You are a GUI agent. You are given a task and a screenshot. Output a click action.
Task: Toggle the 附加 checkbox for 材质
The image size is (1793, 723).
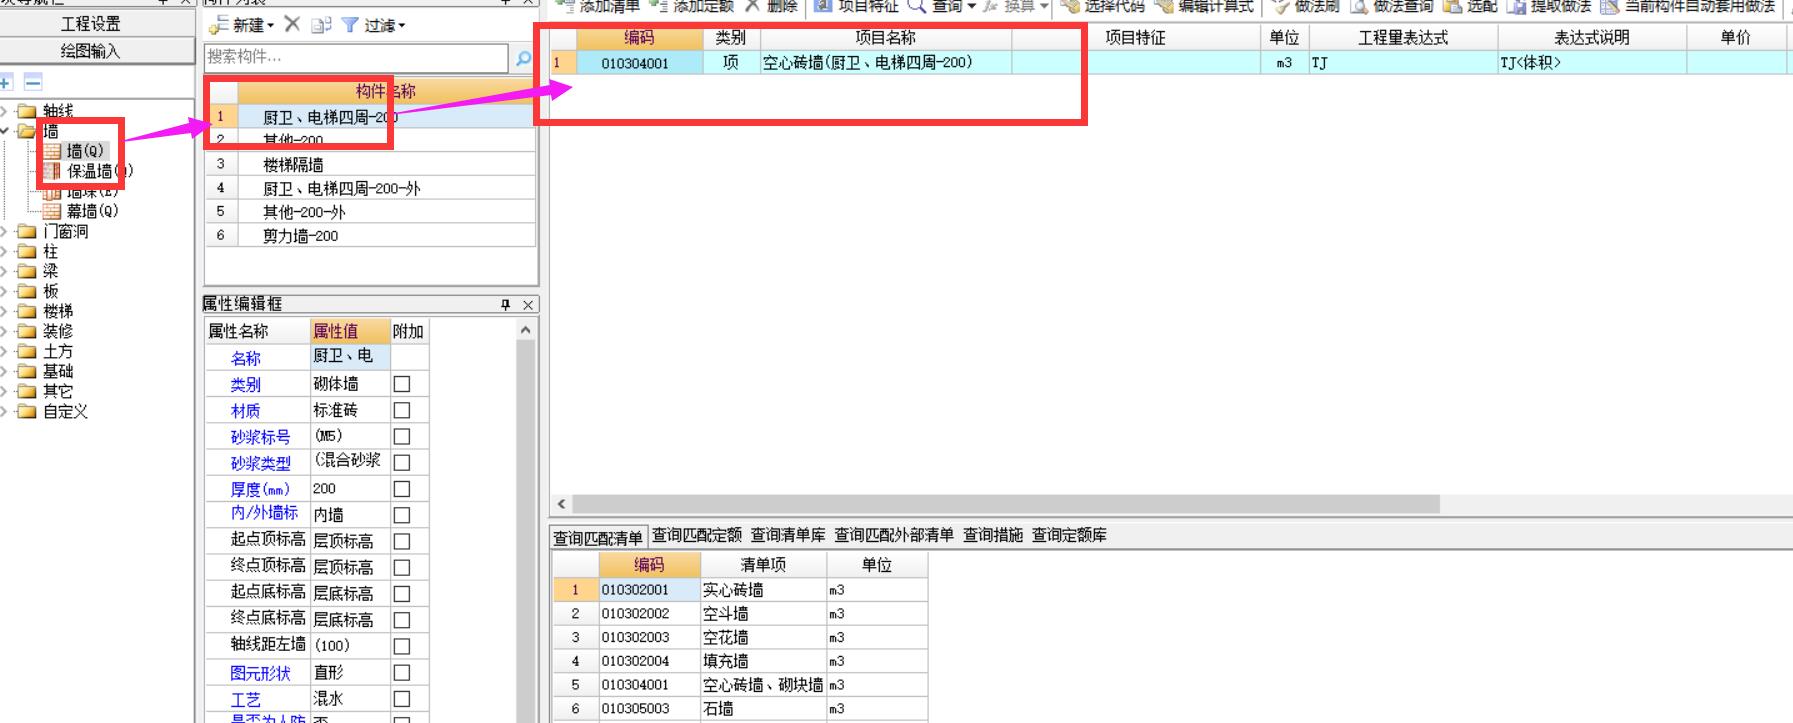(x=402, y=410)
